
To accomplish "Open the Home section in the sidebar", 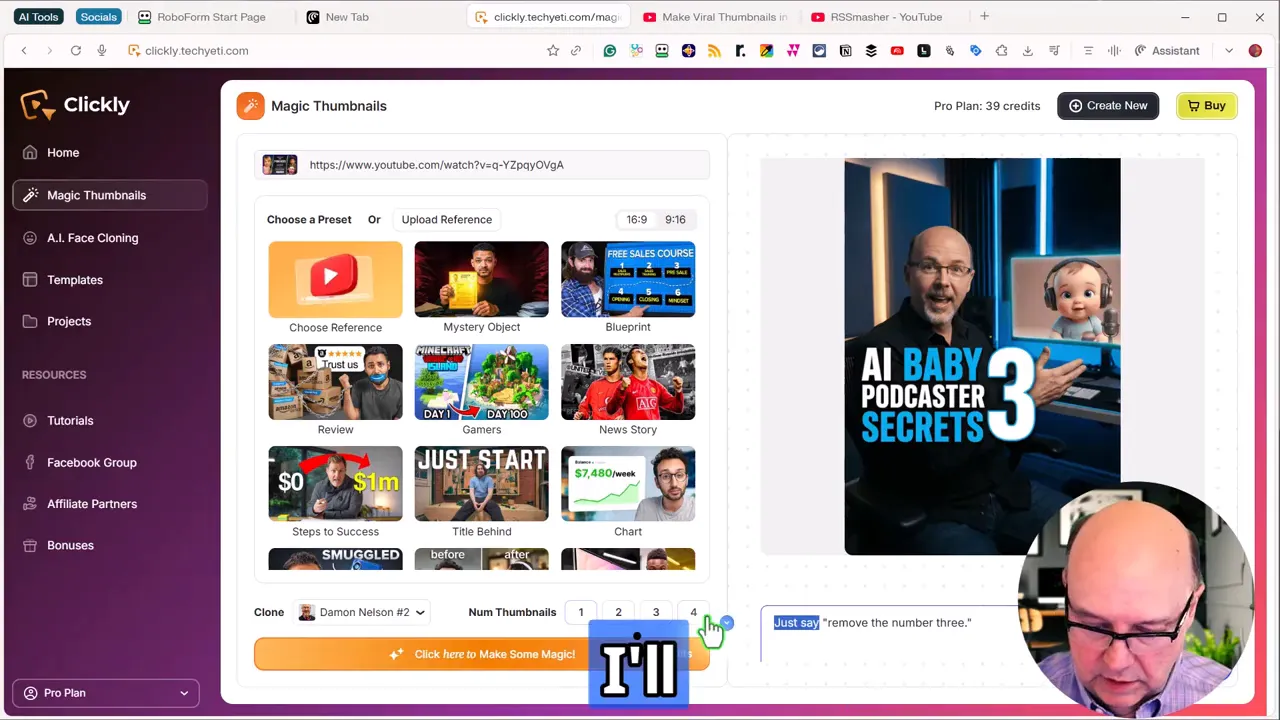I will pos(62,152).
